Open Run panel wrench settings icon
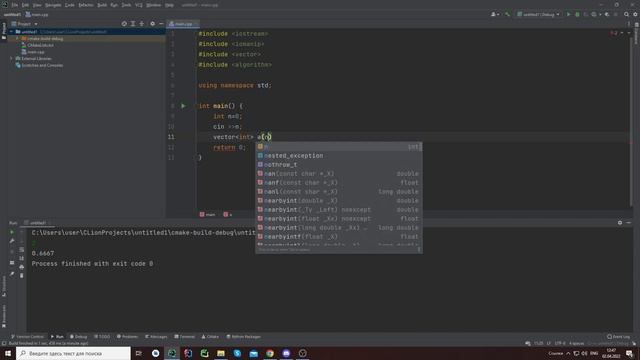The width and height of the screenshot is (640, 360). (12, 241)
